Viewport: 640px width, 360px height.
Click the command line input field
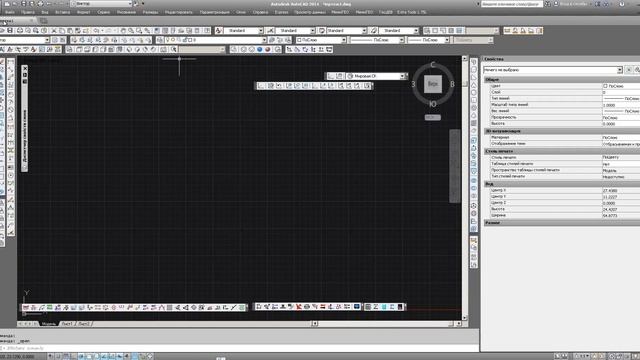(241, 348)
